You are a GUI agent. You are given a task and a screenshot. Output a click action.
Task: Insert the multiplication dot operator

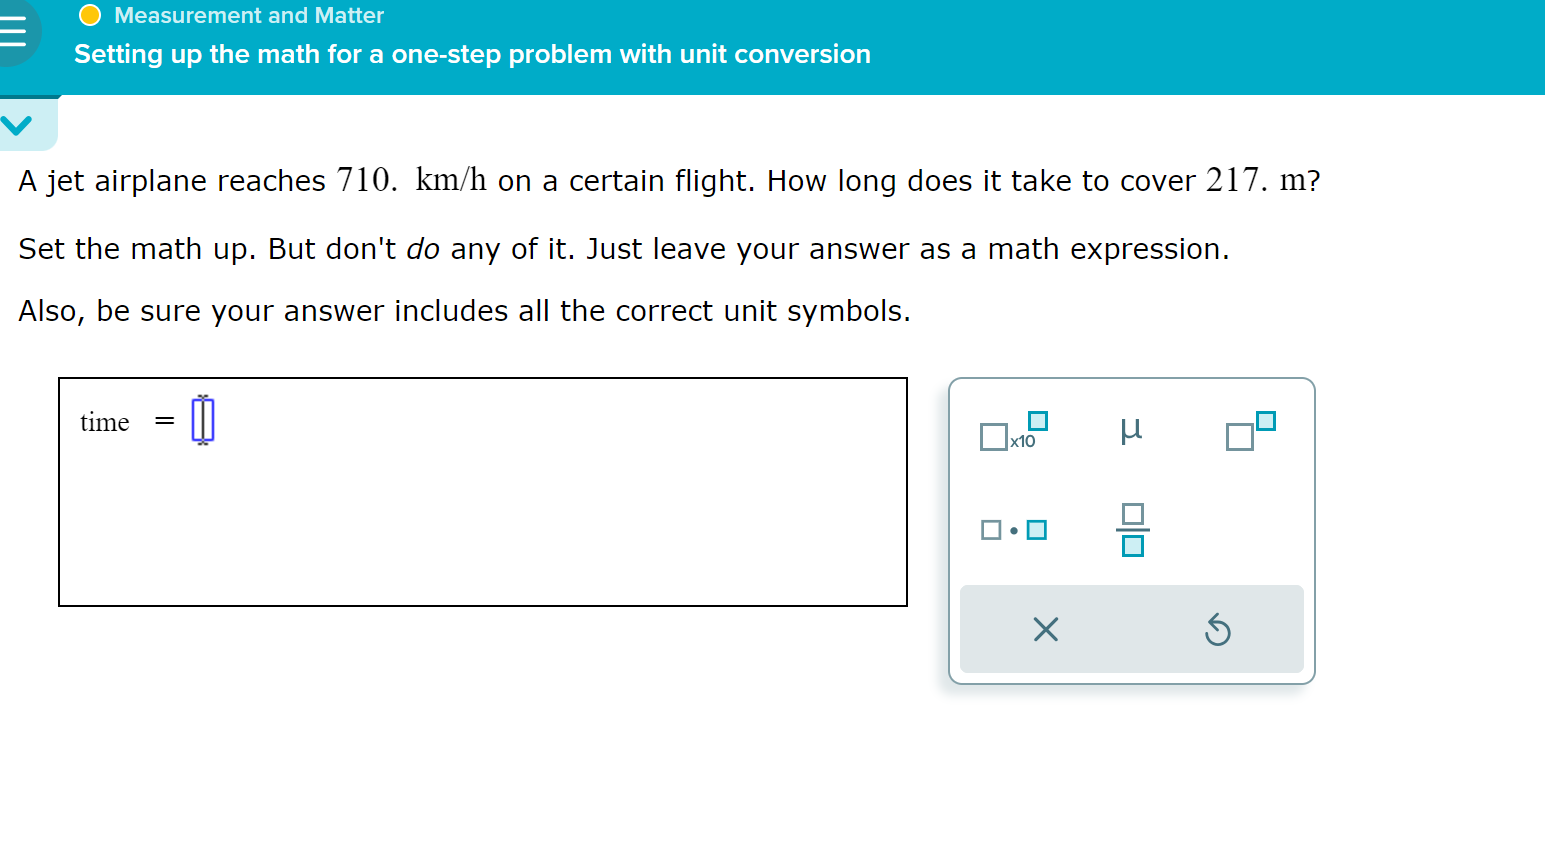(x=1012, y=529)
